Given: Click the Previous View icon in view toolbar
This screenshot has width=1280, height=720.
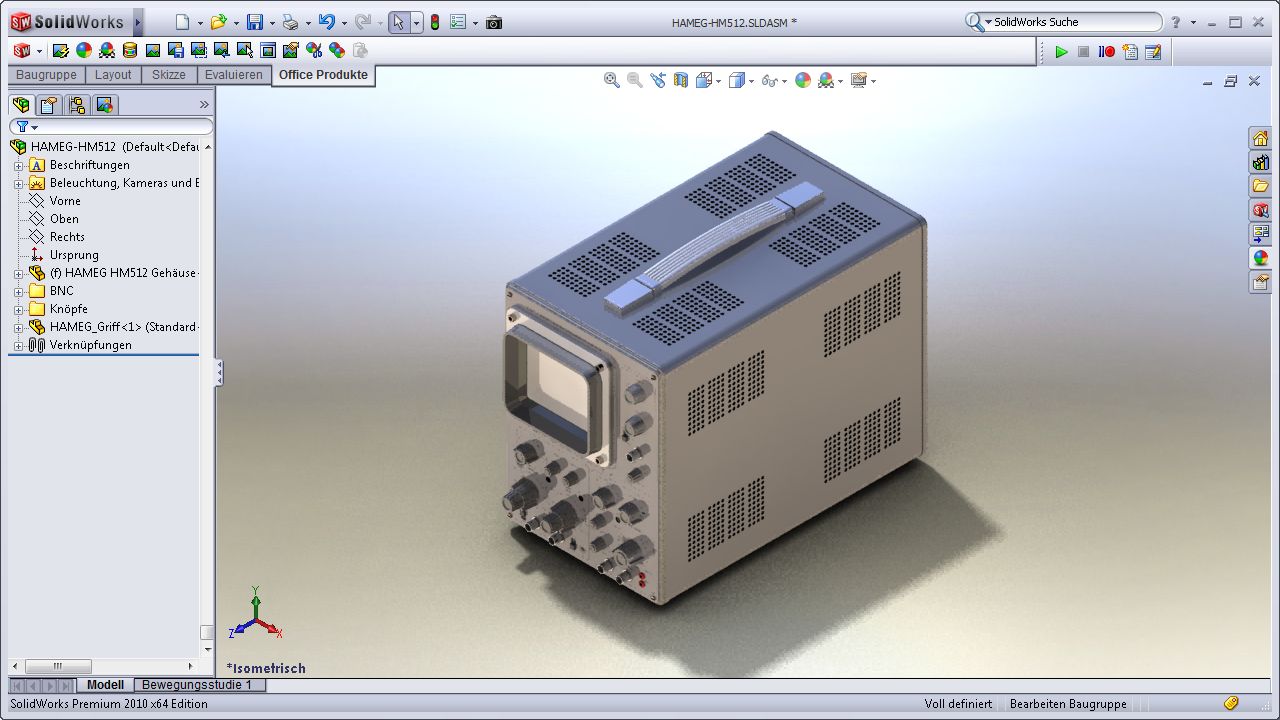Looking at the screenshot, I should point(658,80).
